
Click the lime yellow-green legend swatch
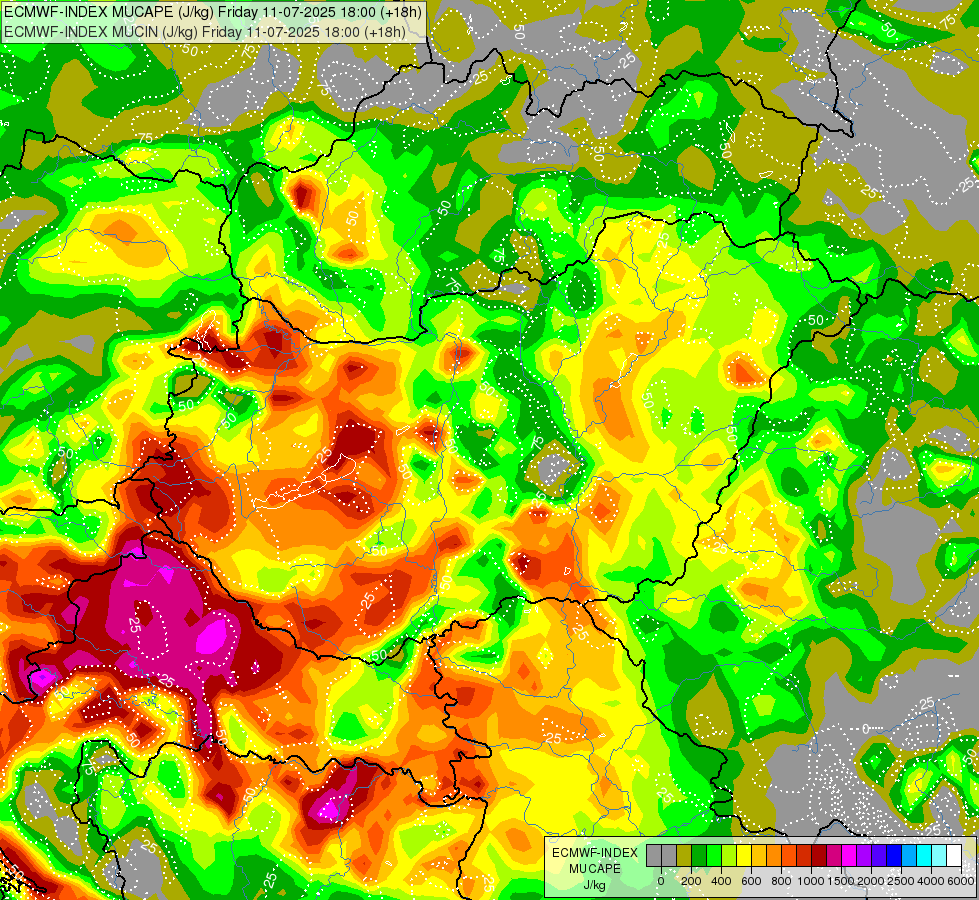(x=729, y=856)
